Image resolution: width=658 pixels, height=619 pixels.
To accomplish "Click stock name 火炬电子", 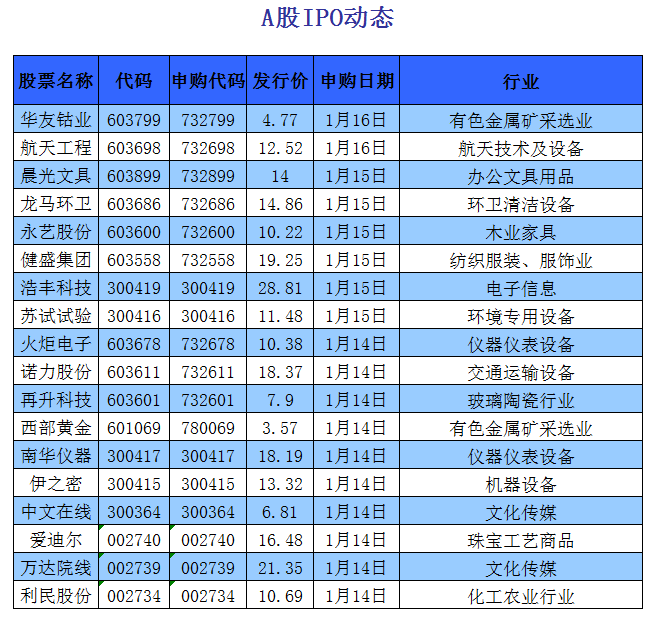I will pyautogui.click(x=56, y=344).
